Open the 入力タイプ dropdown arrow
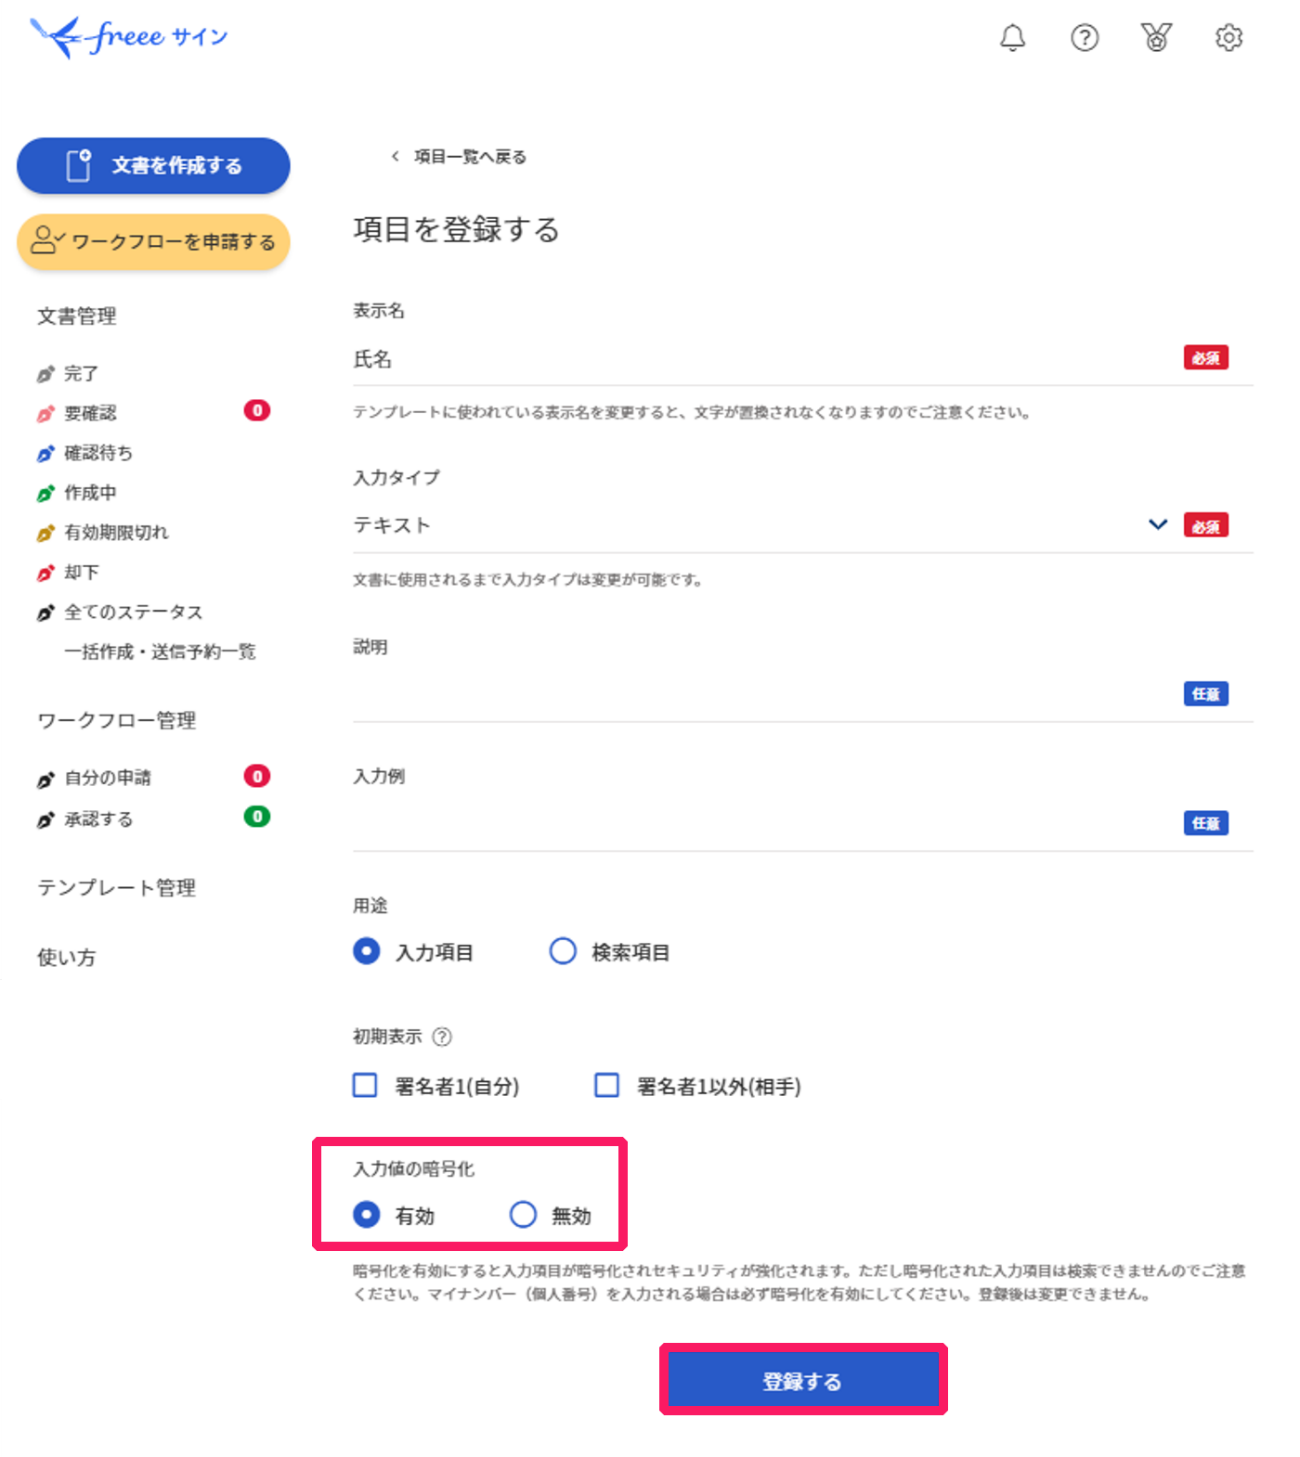 [1158, 525]
